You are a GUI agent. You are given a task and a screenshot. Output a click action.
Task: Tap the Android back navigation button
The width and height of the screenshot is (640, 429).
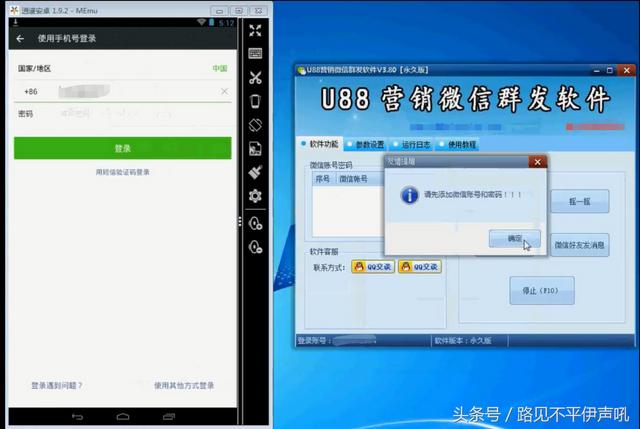(77, 417)
